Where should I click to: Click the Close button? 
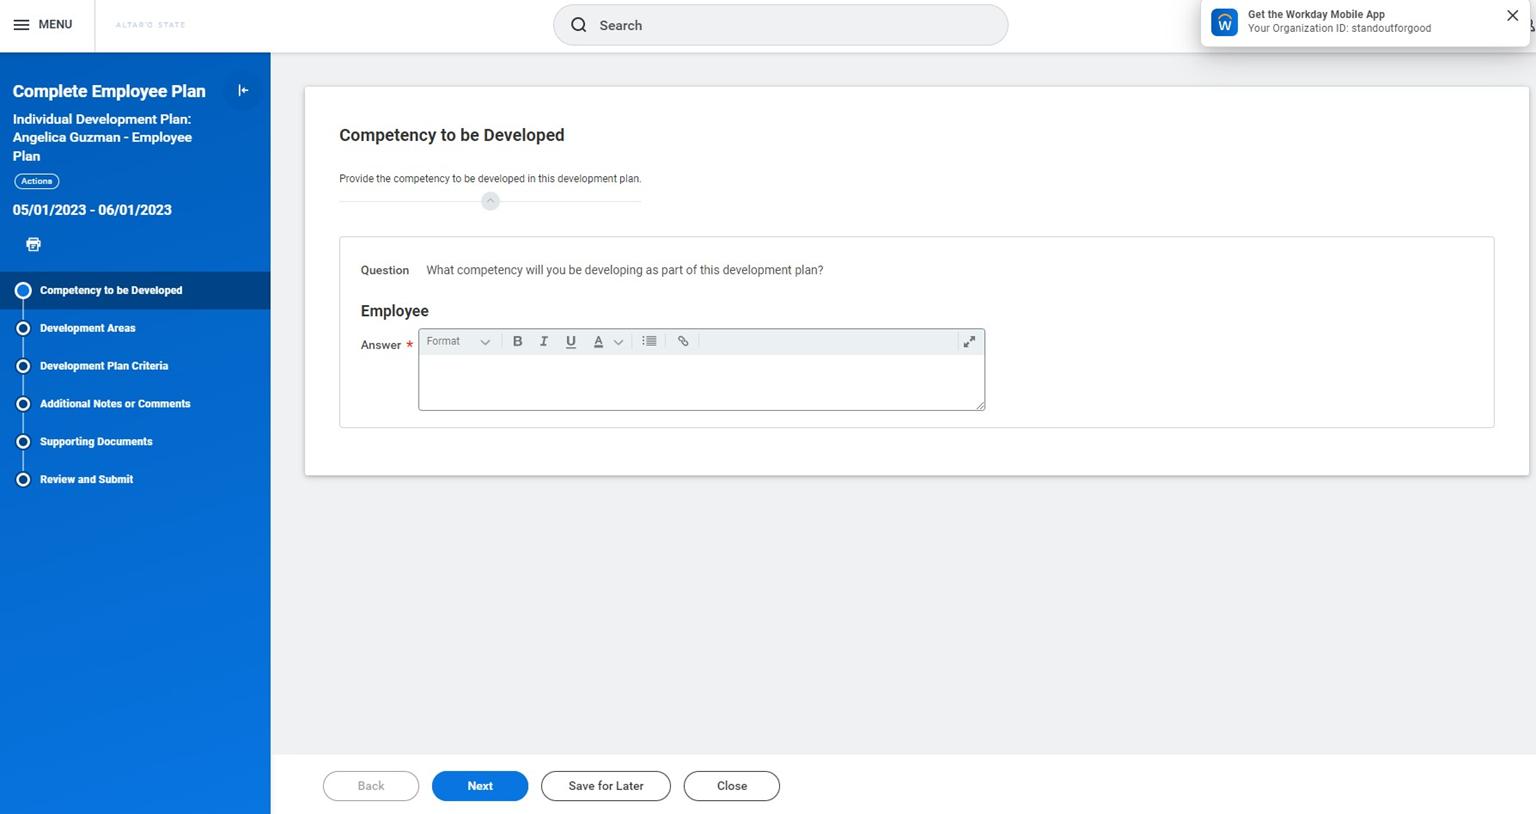[x=732, y=786]
